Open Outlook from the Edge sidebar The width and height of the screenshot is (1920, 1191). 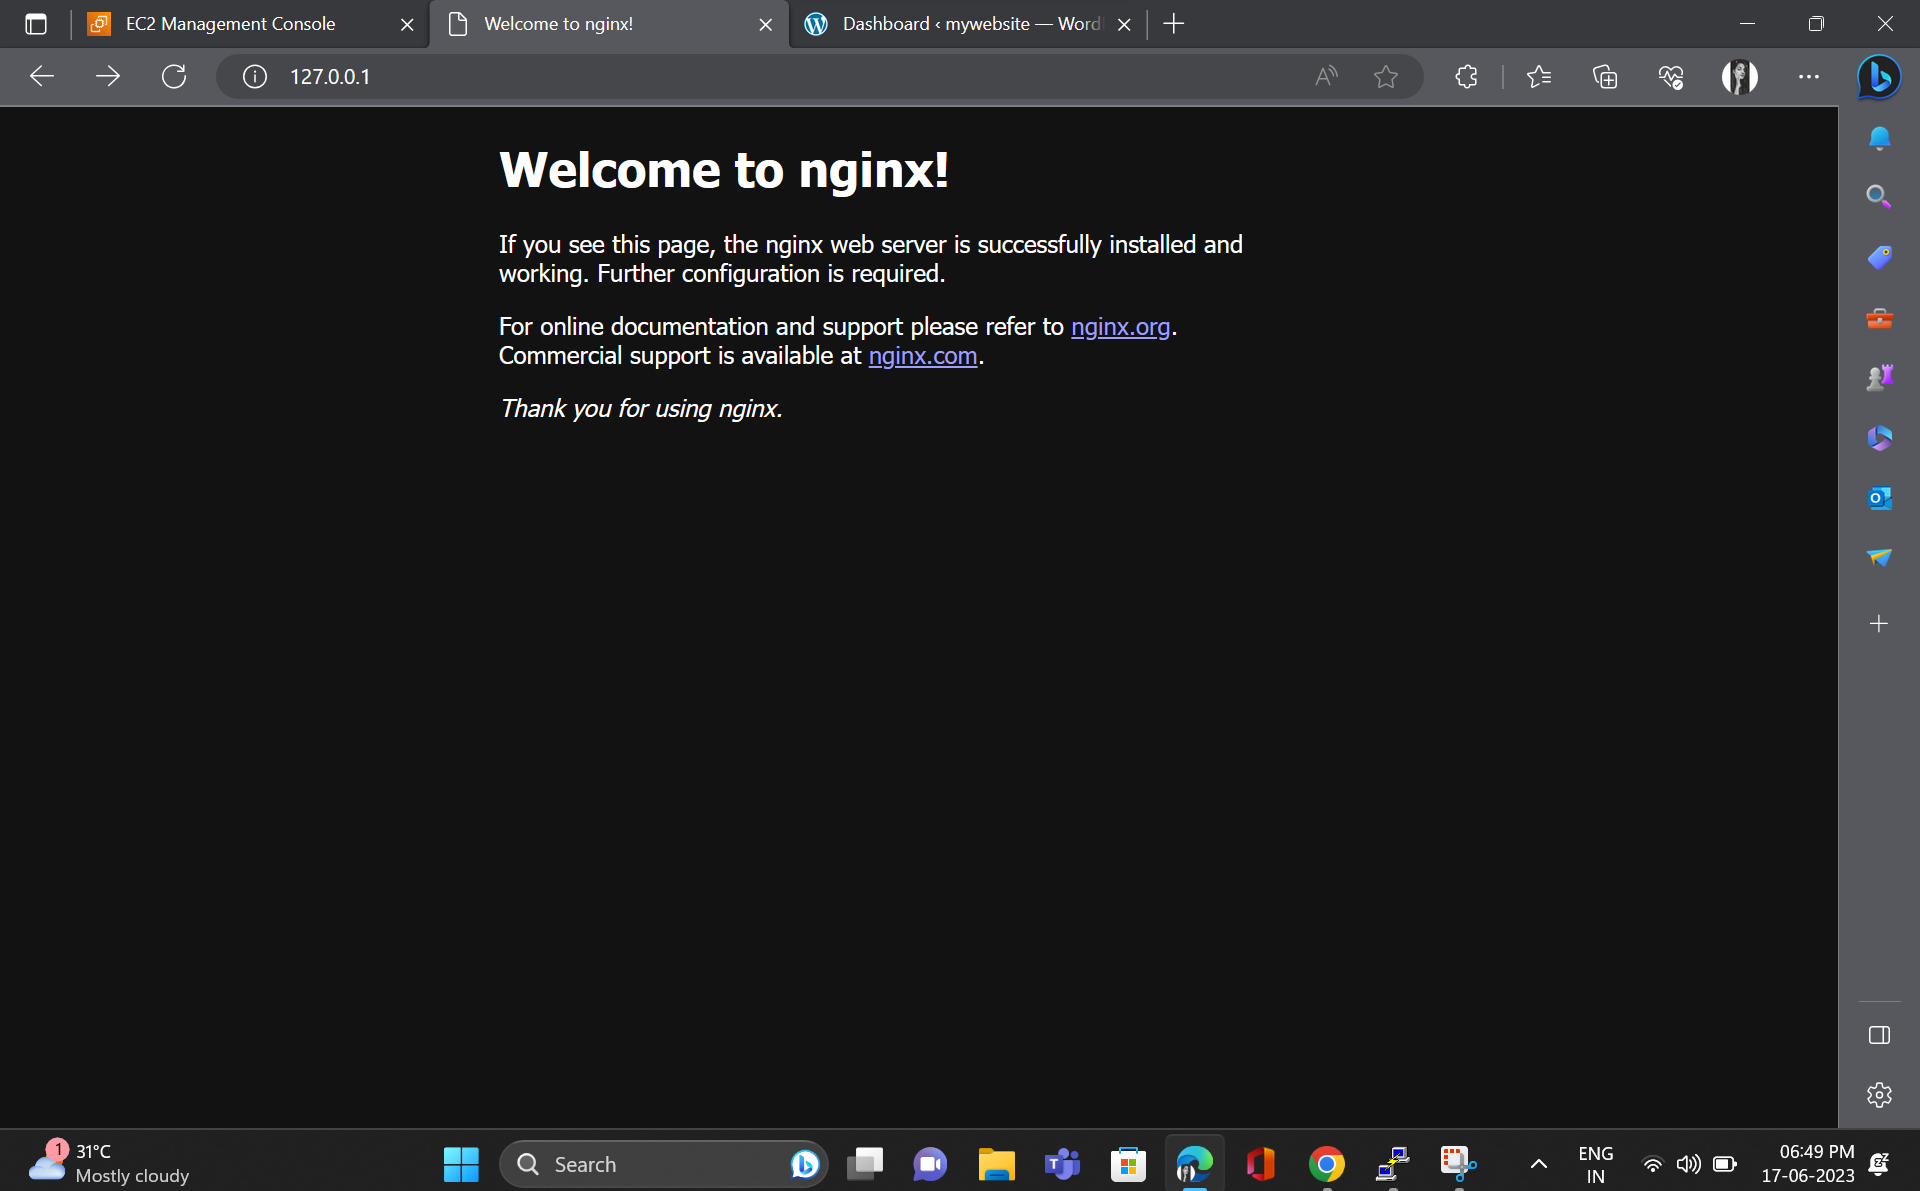click(x=1879, y=497)
